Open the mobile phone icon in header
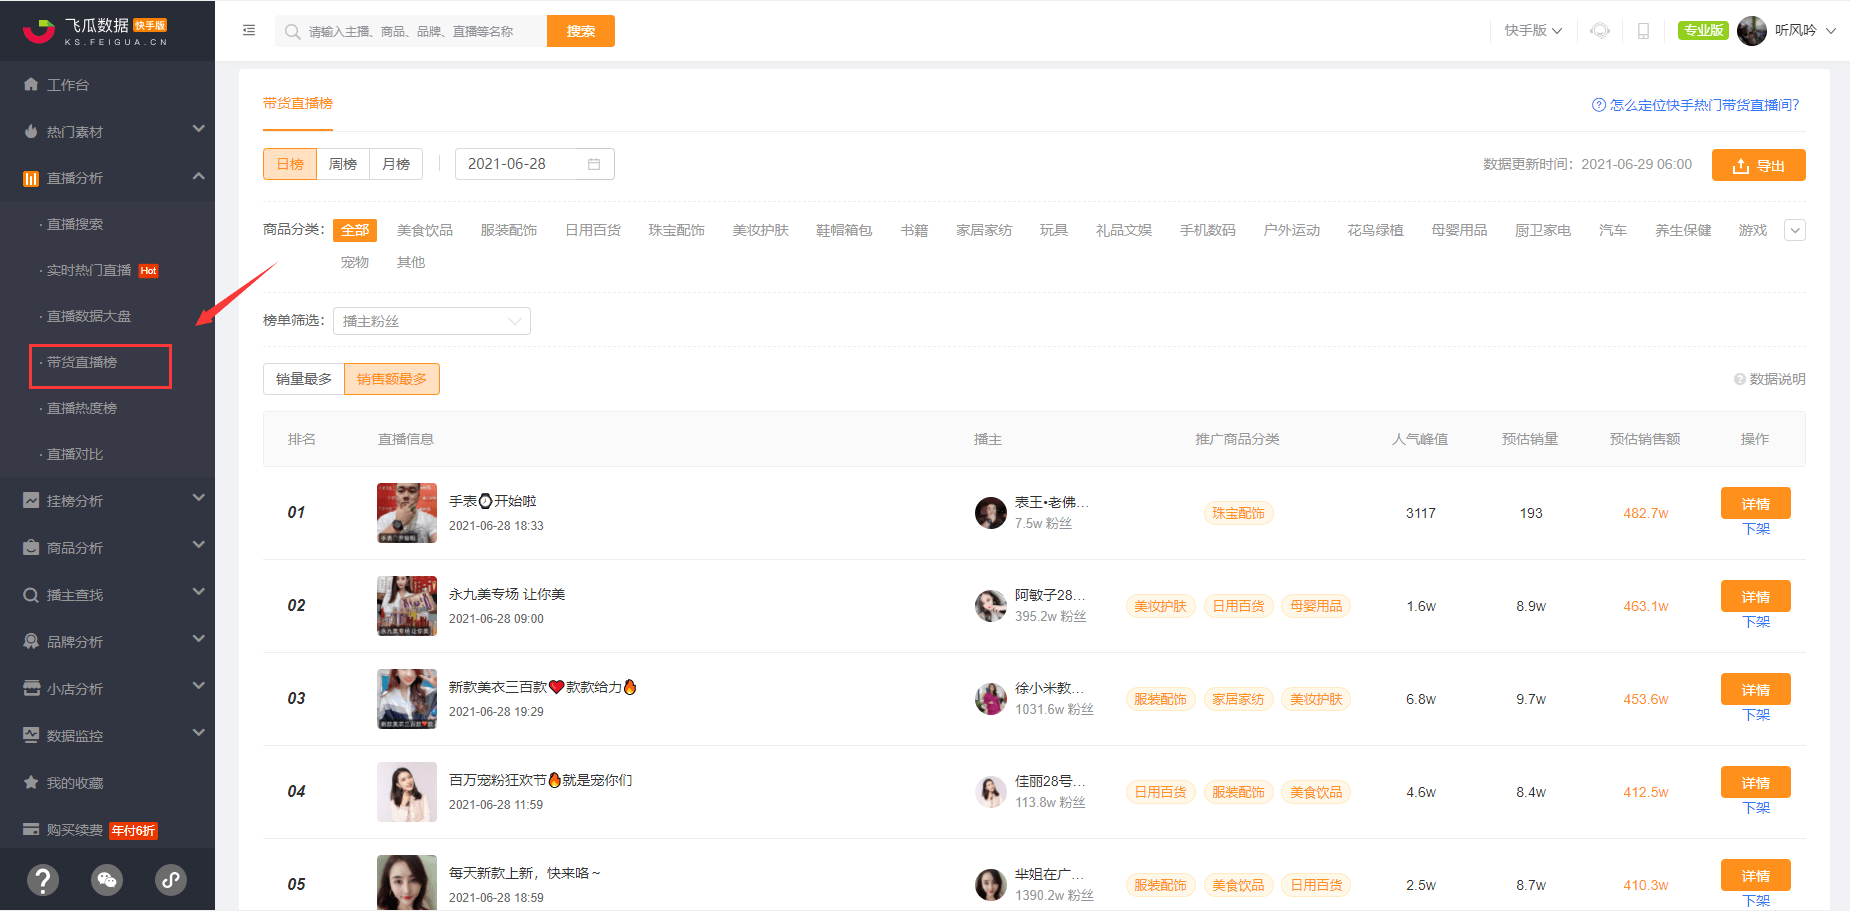 (1643, 31)
